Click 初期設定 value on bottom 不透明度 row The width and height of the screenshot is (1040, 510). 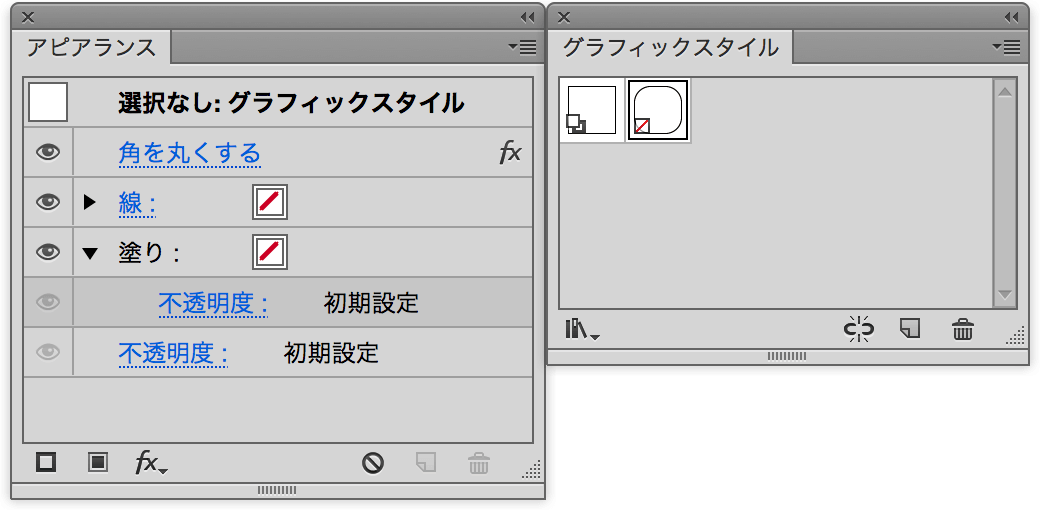[331, 353]
